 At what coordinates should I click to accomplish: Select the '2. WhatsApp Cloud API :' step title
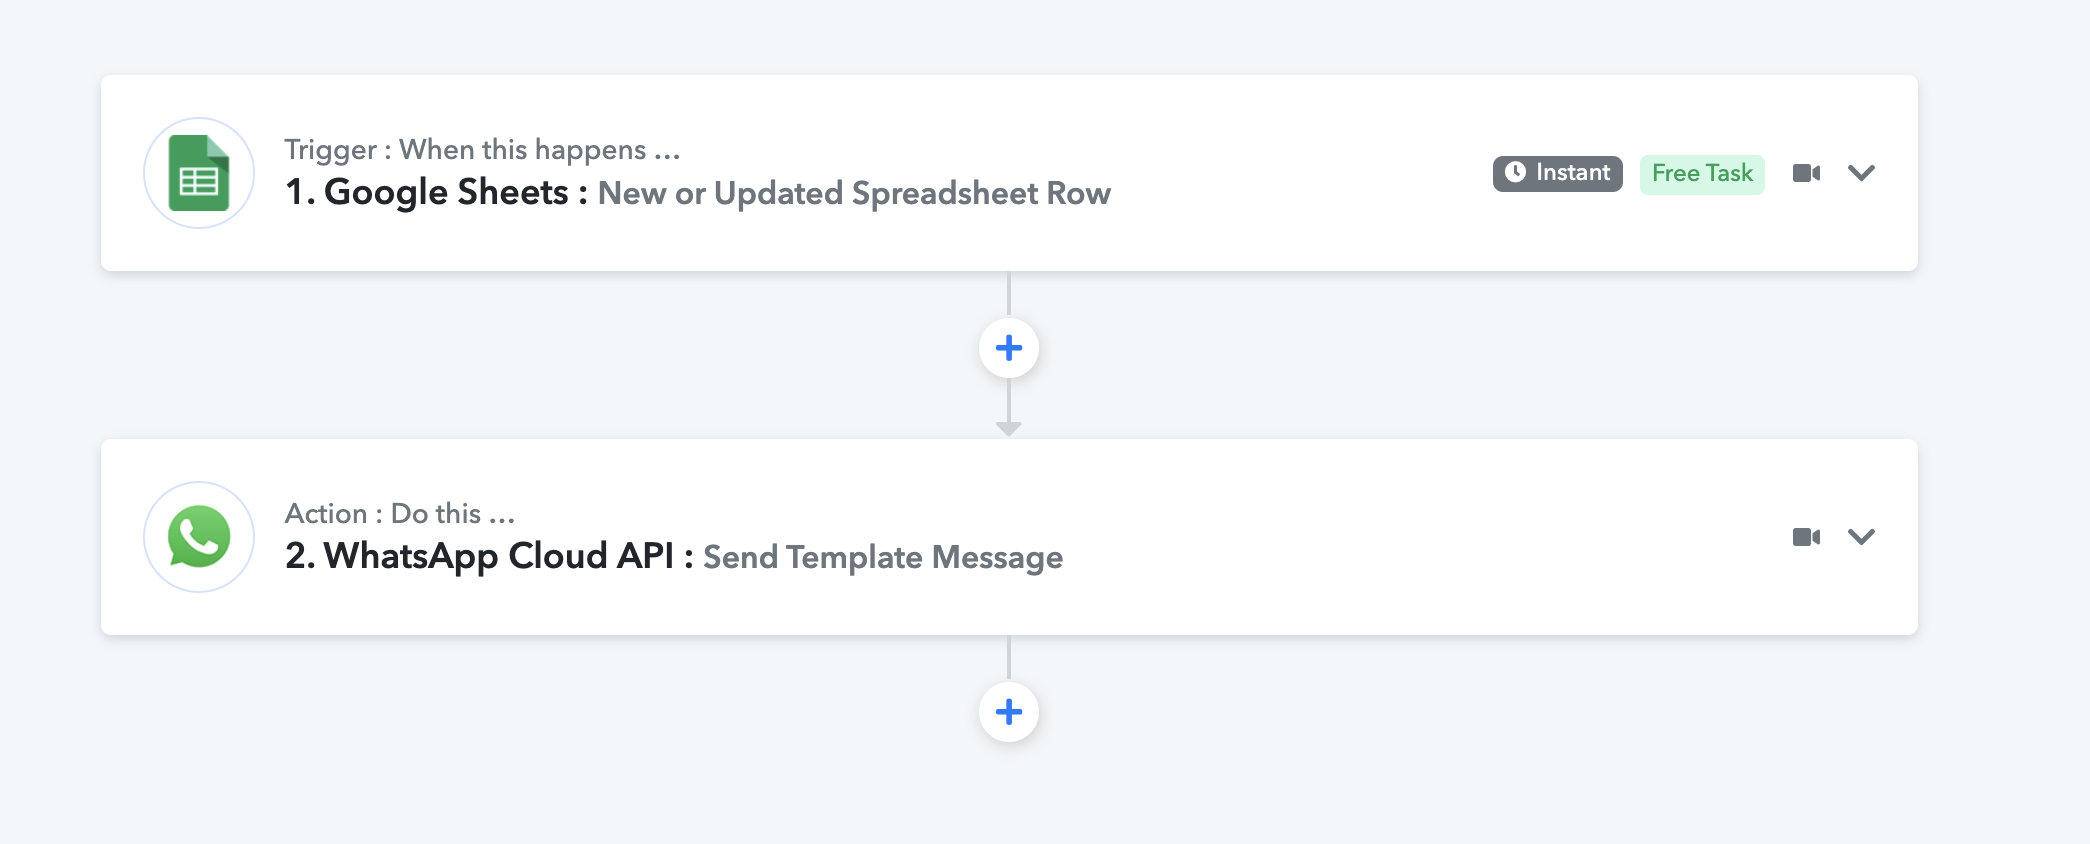click(x=490, y=556)
